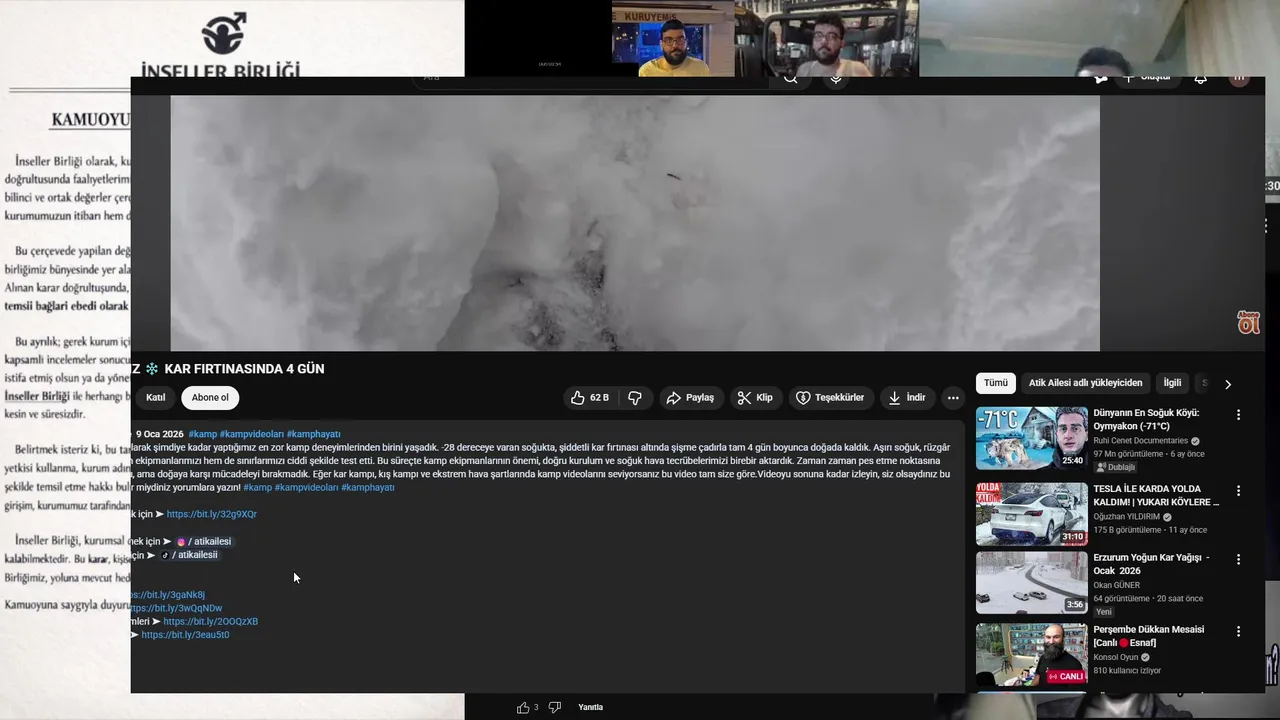
Task: Visit the Ruhi Cenet Documentaries channel name
Action: coord(1140,441)
